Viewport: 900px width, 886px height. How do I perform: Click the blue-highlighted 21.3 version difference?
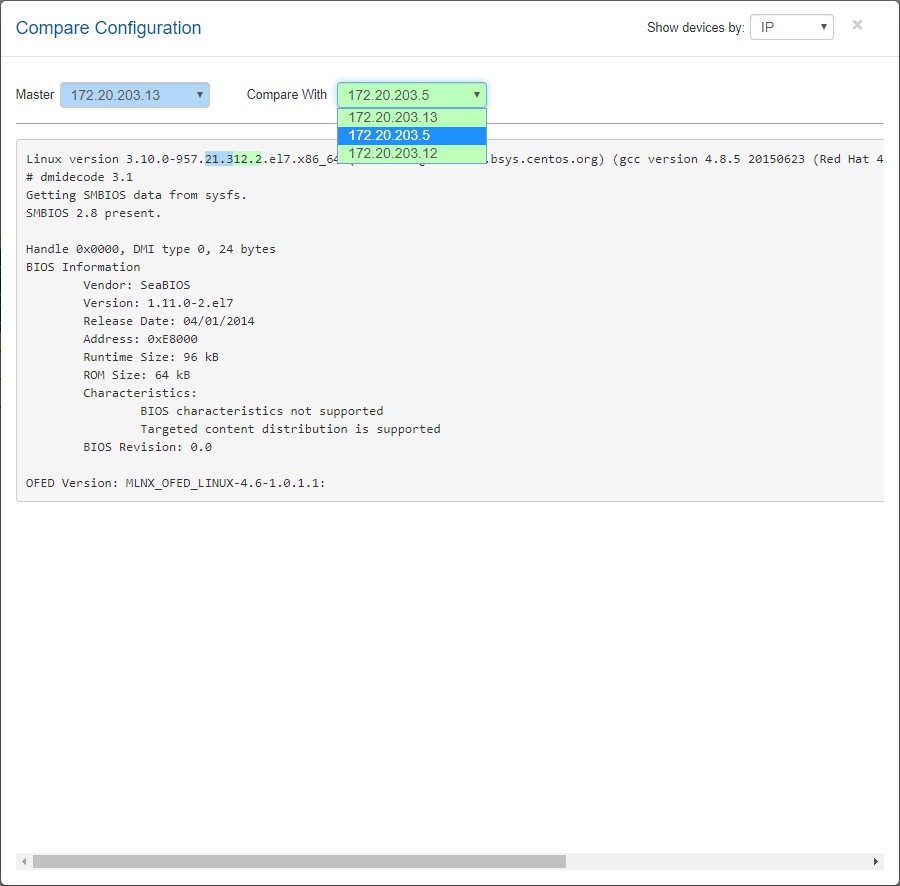pos(218,159)
